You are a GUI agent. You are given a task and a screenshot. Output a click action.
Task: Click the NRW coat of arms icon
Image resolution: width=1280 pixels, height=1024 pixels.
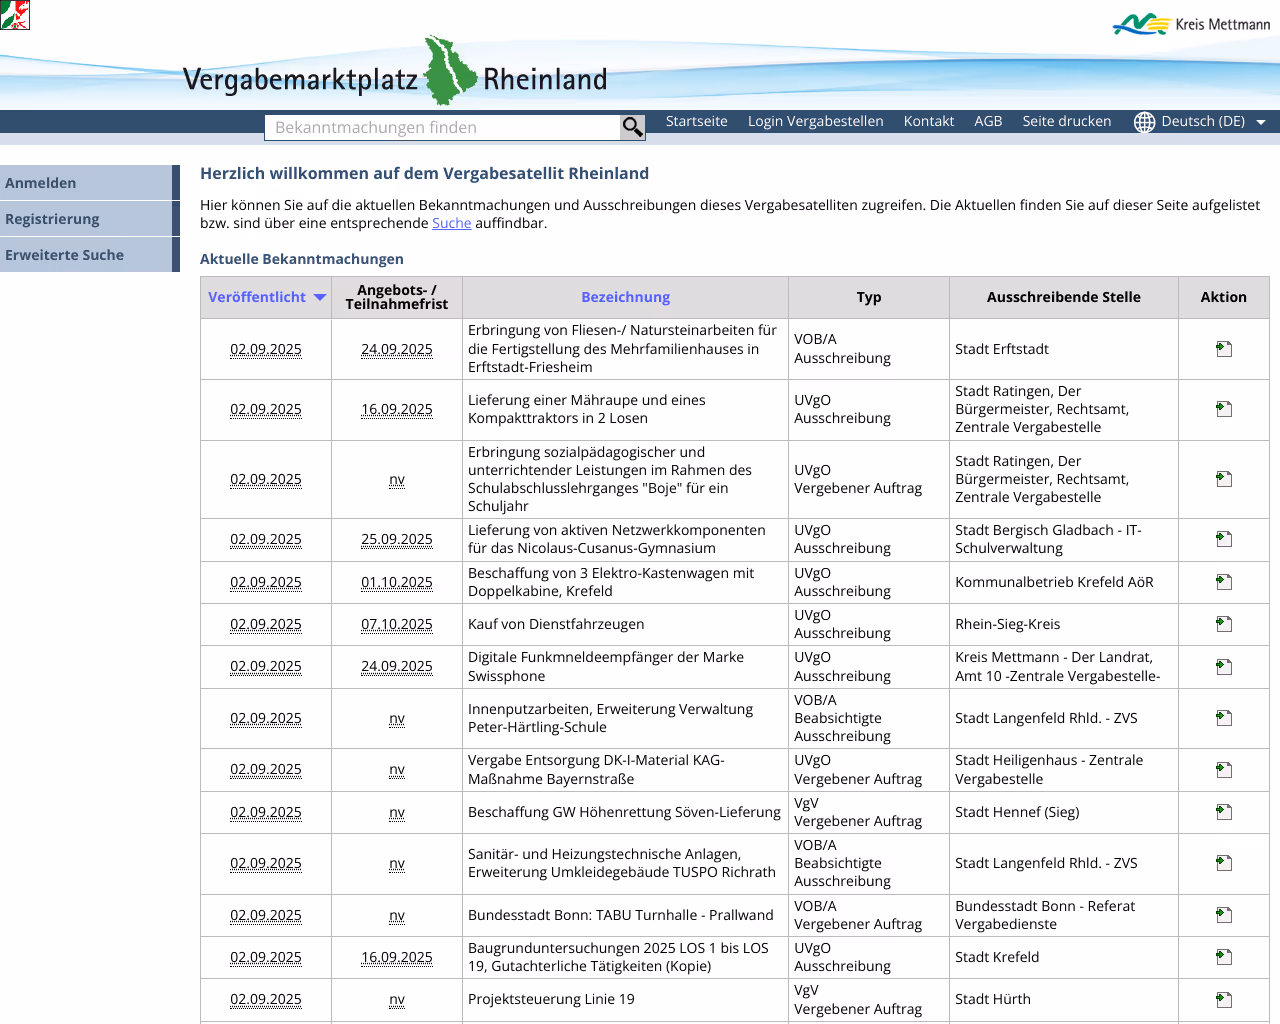pyautogui.click(x=15, y=15)
